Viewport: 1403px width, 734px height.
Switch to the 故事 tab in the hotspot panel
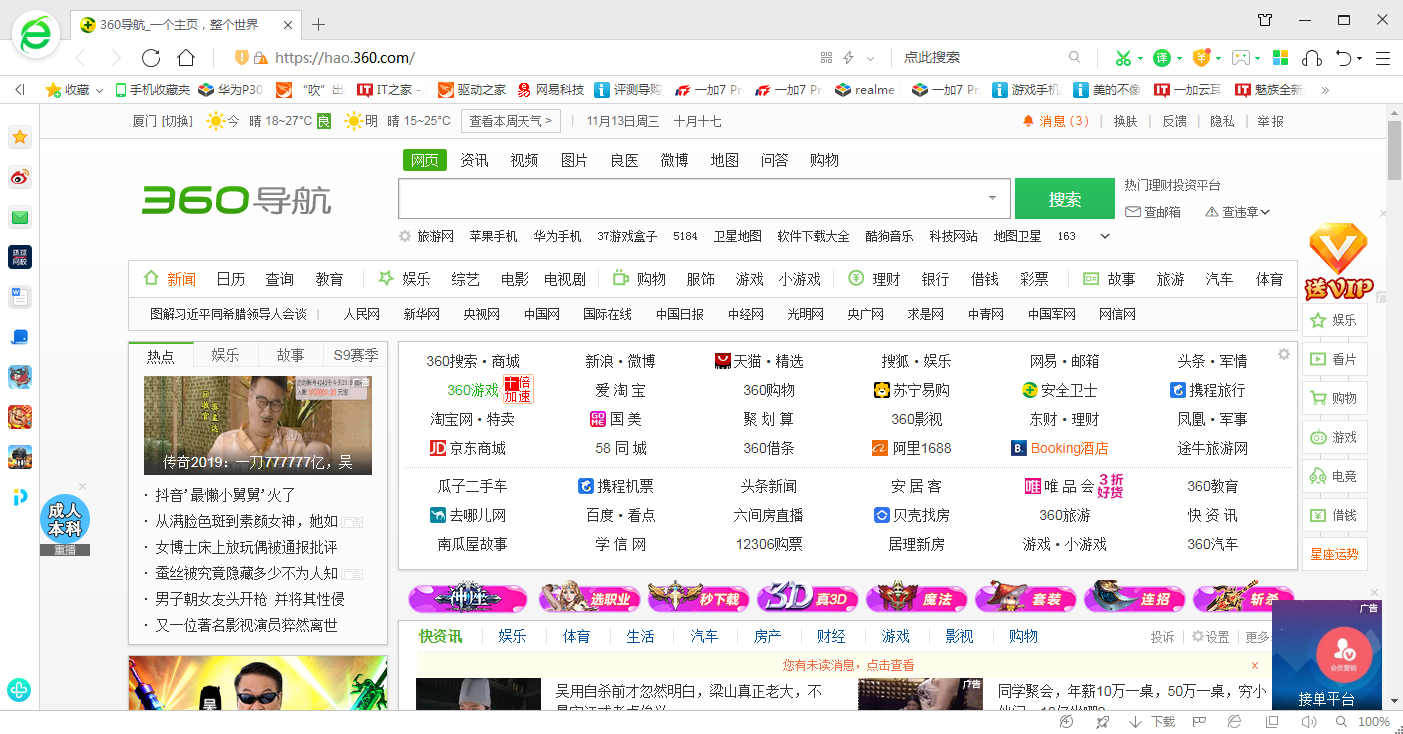pos(290,355)
